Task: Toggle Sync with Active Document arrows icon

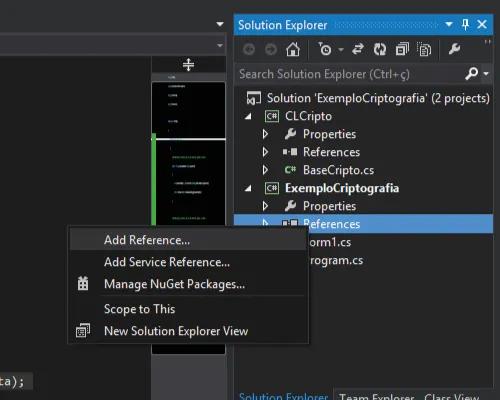Action: coord(358,49)
